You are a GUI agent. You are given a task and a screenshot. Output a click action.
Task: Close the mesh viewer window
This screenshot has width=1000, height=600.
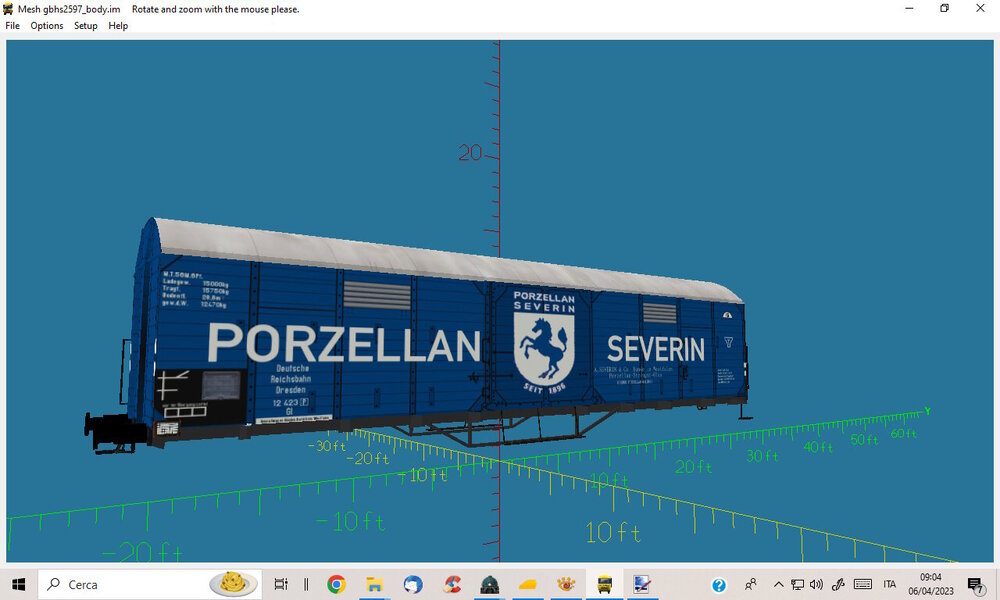tap(980, 8)
